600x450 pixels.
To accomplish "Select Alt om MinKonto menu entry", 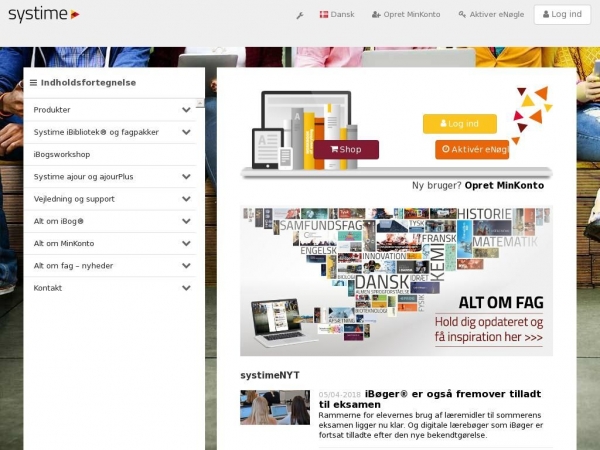I will pos(110,243).
